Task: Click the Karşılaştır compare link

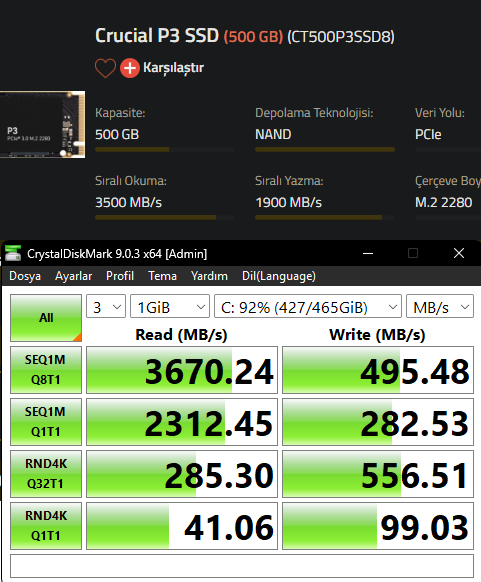Action: tap(173, 68)
